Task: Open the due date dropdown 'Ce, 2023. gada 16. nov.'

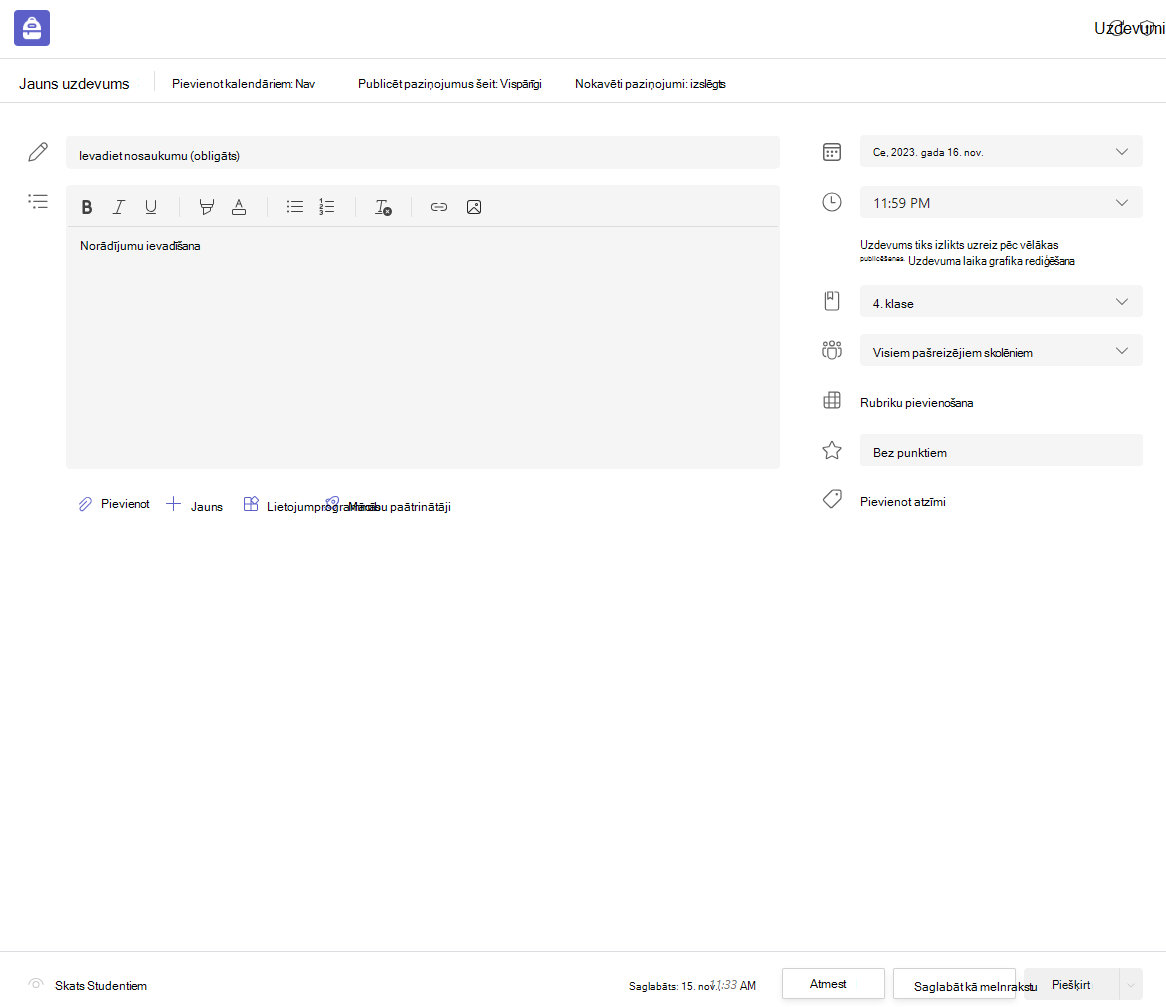Action: (1001, 152)
